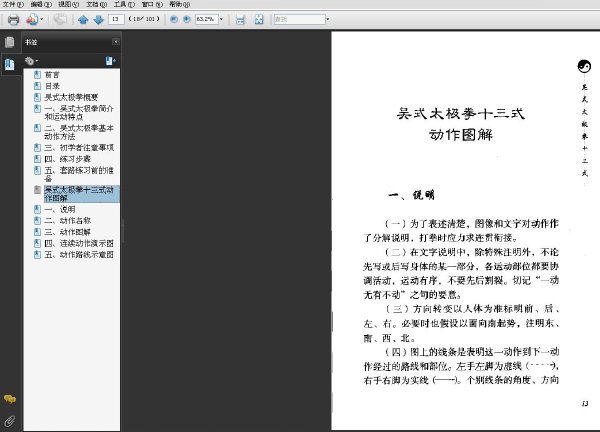Viewport: 600px width, 432px height.
Task: Collapse the bookmarks panel with its hide button
Action: [116, 42]
